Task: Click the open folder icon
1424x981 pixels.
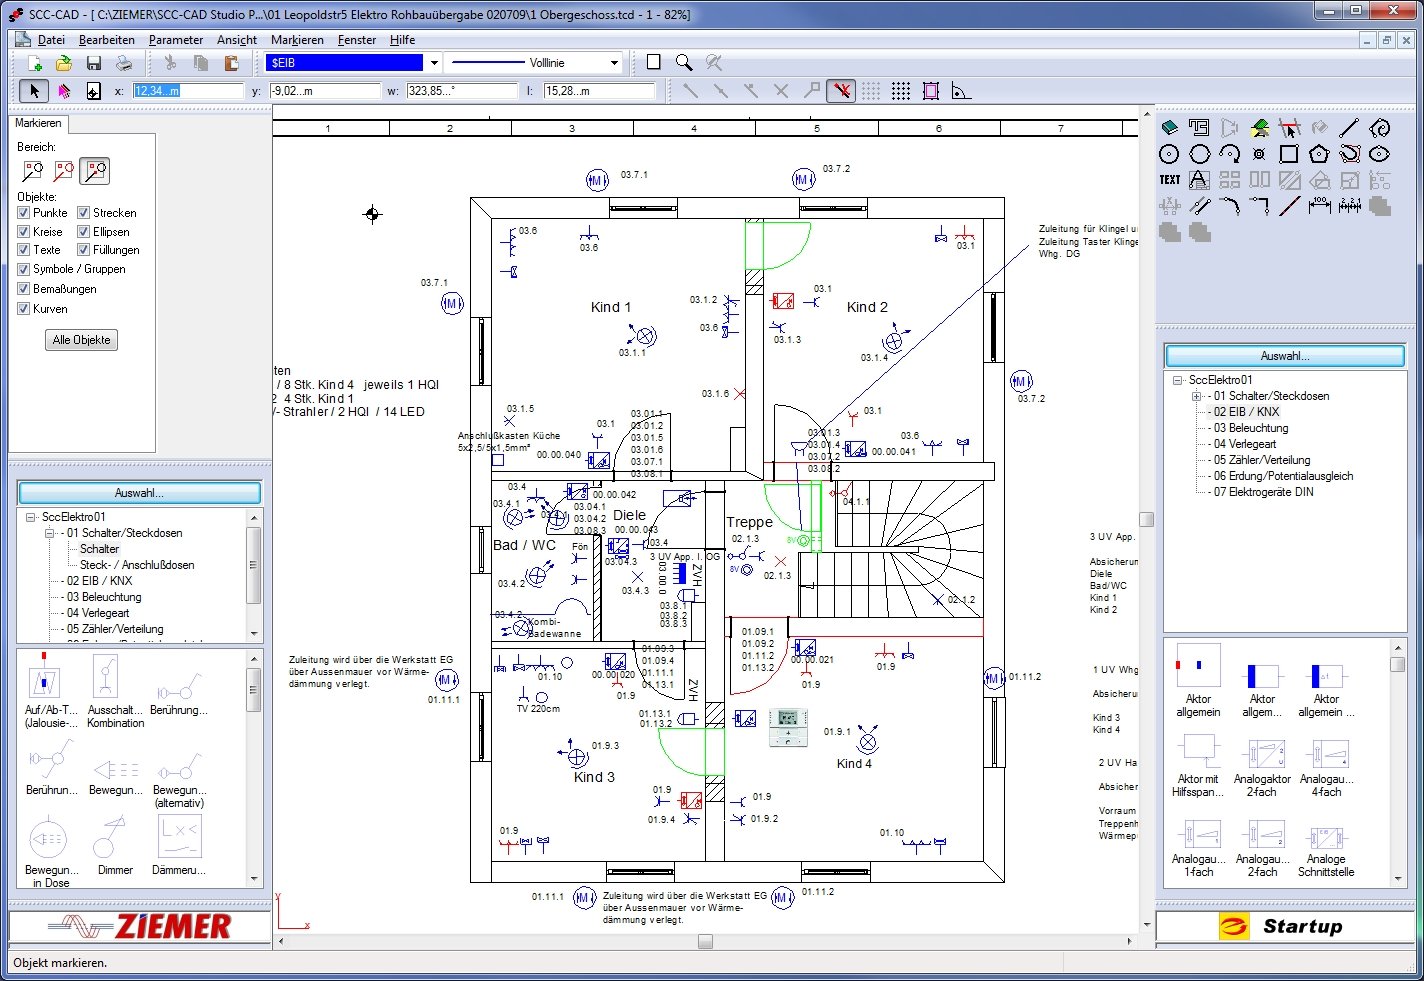Action: (x=64, y=63)
